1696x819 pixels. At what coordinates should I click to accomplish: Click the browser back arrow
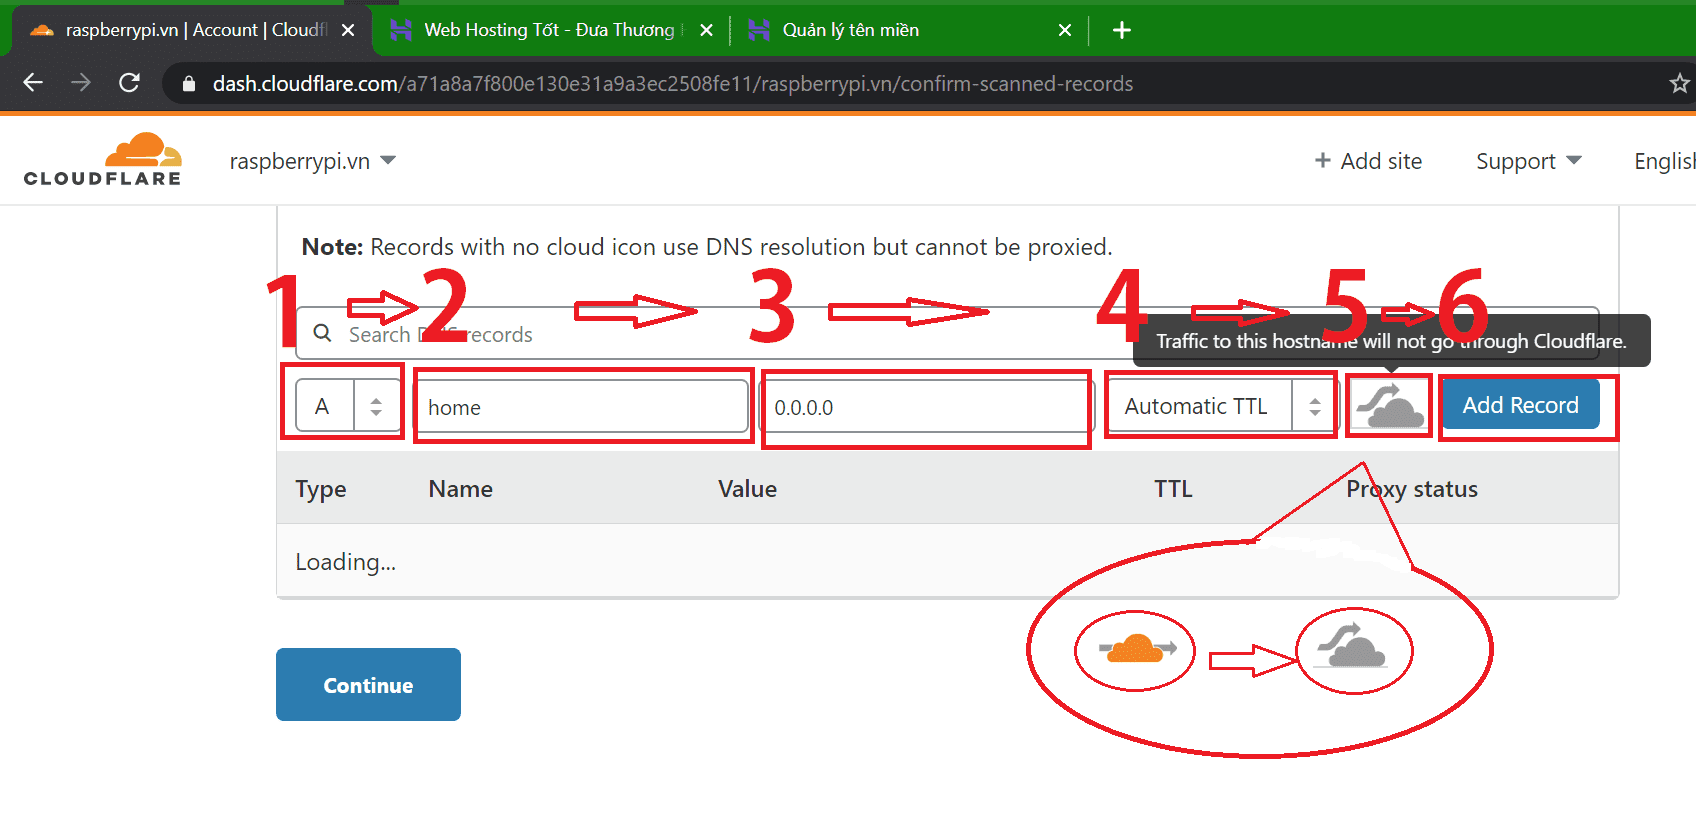pos(33,83)
